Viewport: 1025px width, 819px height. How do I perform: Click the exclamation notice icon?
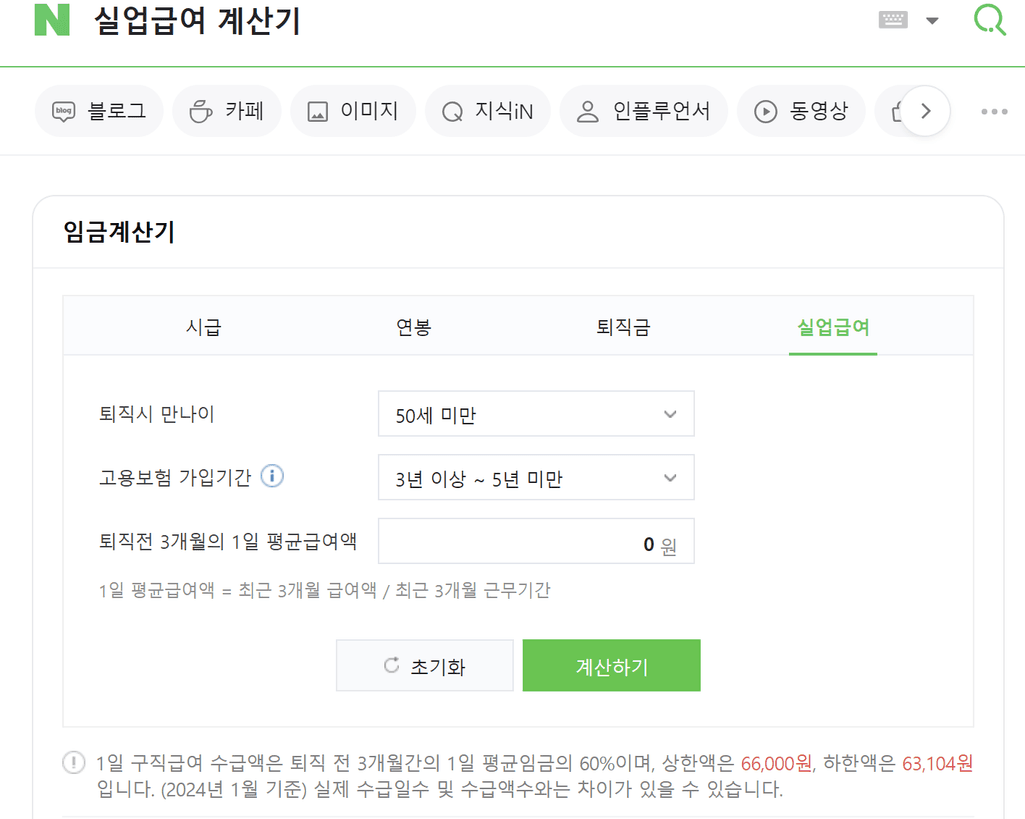pos(74,763)
